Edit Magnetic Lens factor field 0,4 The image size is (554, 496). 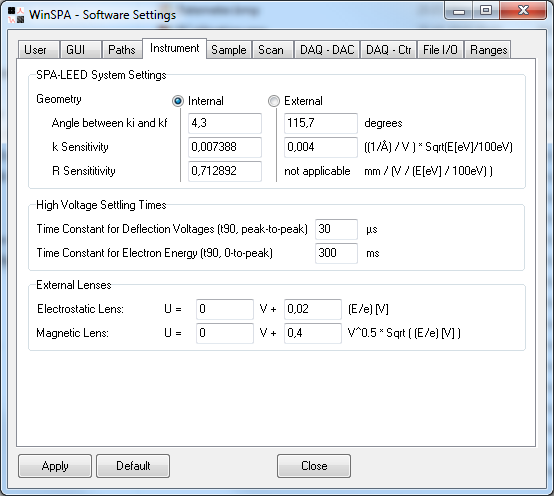(313, 333)
